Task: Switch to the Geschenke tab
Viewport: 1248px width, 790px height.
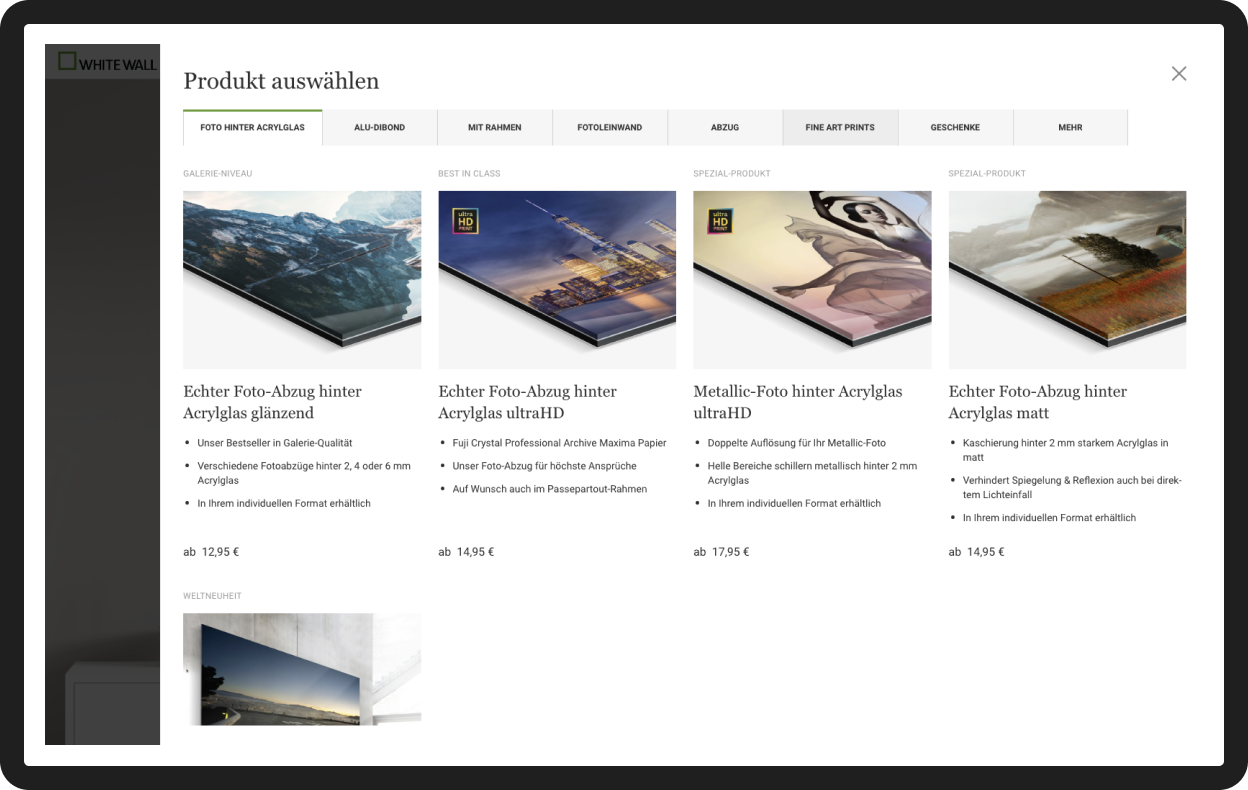Action: point(955,128)
